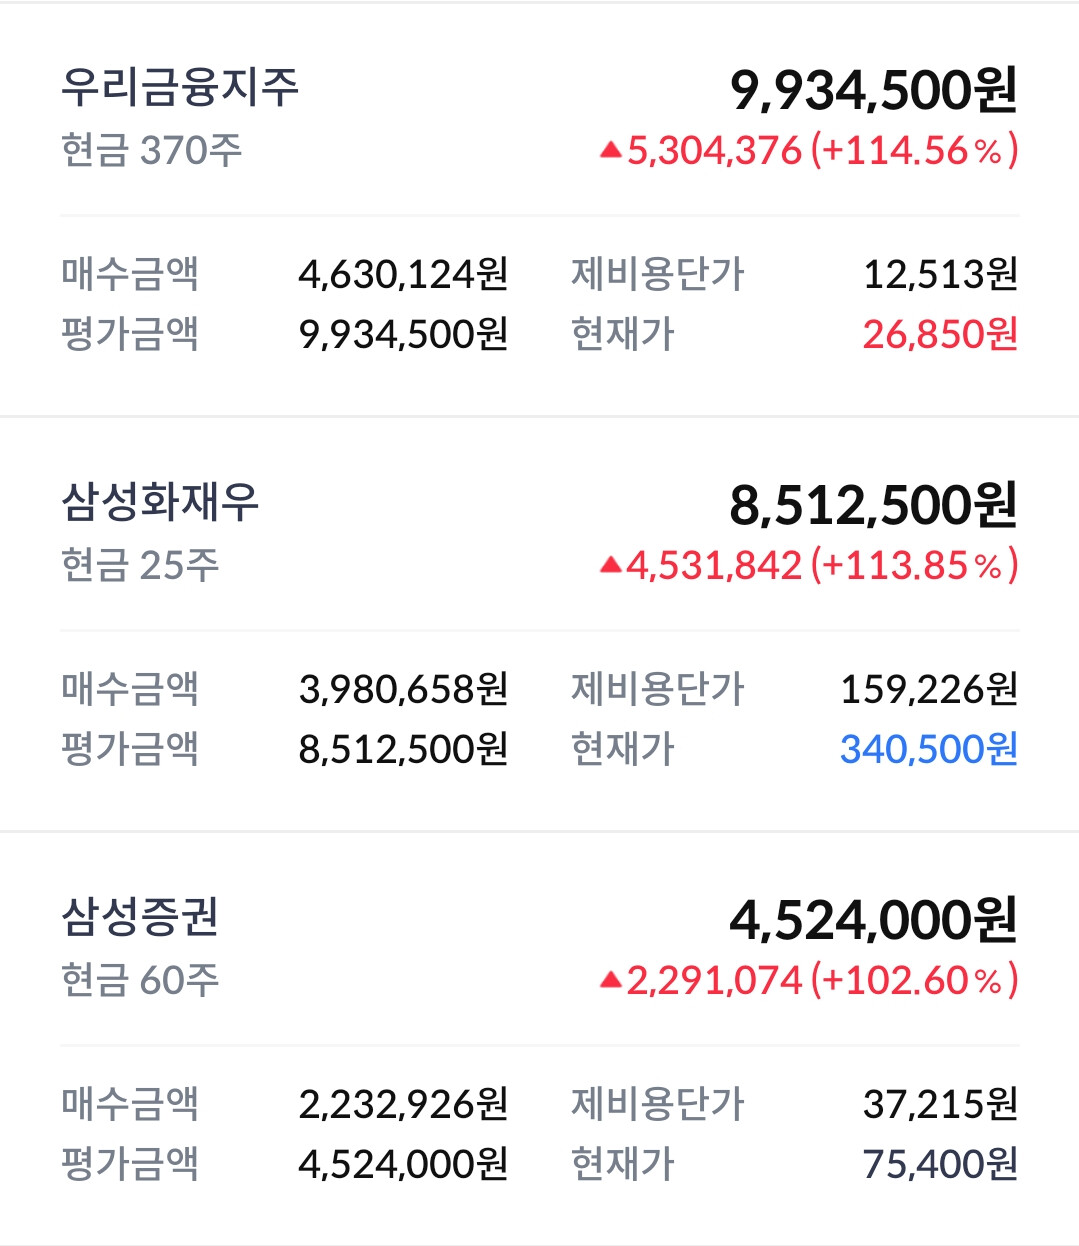
Task: Click the average cost 159,226원
Action: (x=928, y=689)
